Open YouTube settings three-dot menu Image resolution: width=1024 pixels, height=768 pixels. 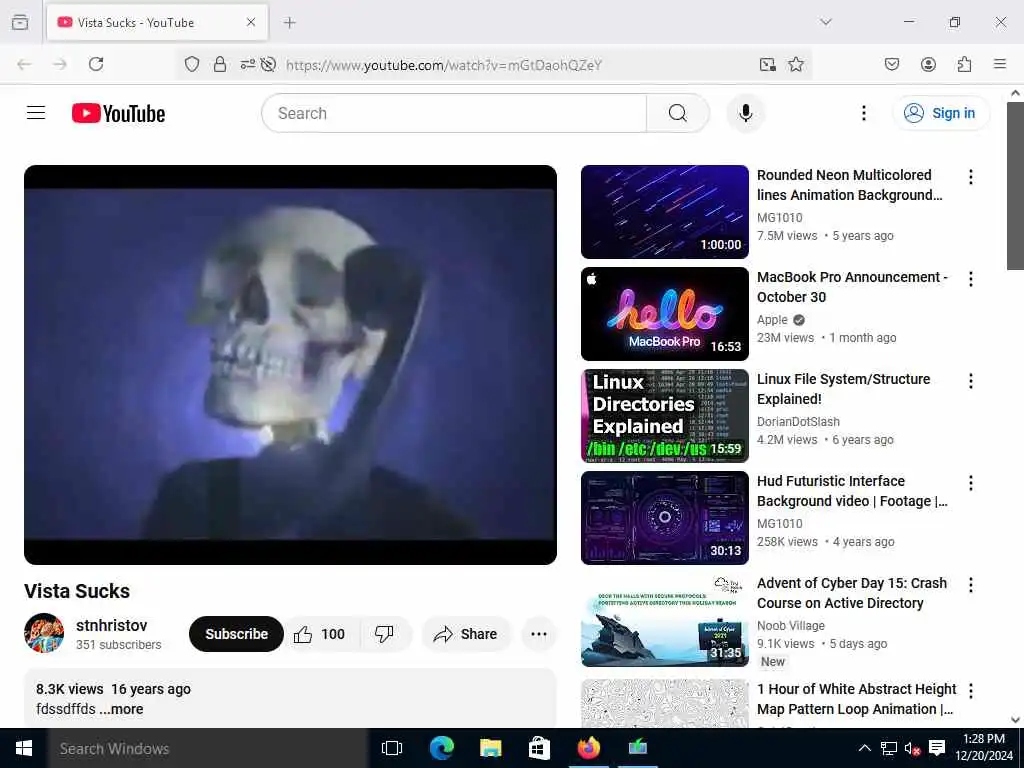click(x=863, y=113)
